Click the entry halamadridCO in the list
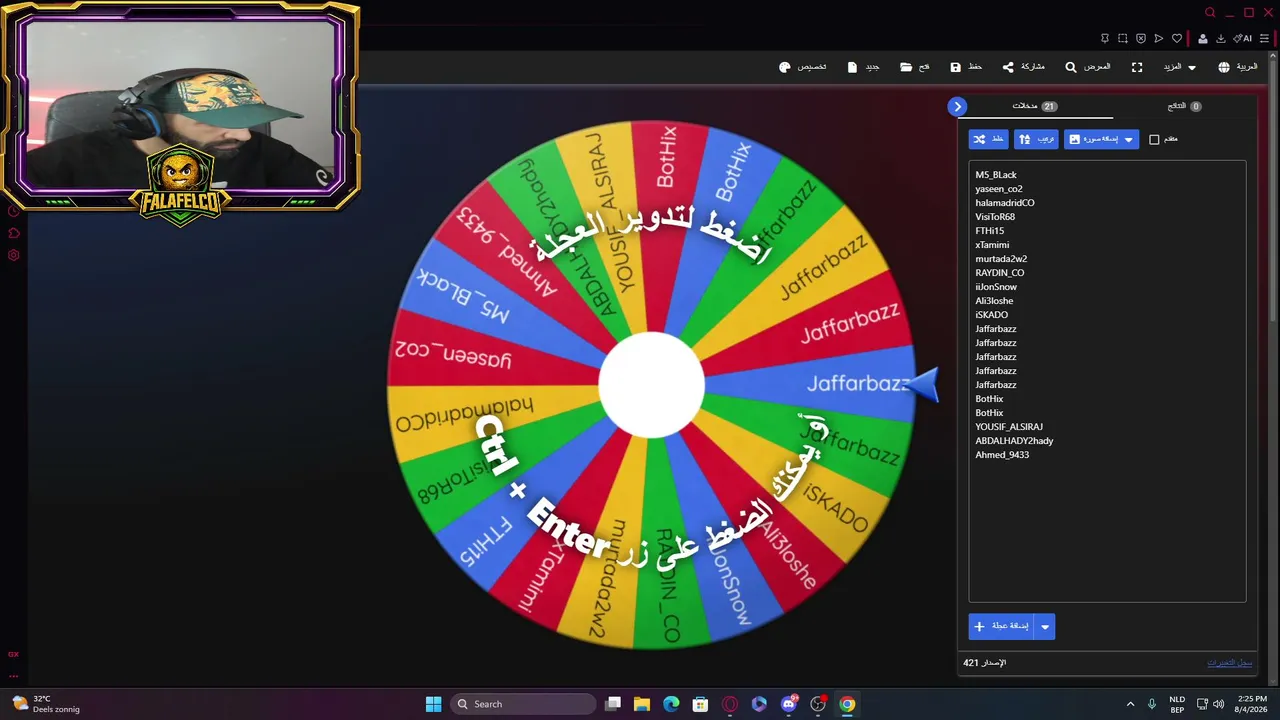Screen dimensions: 1280x720 coord(1005,203)
